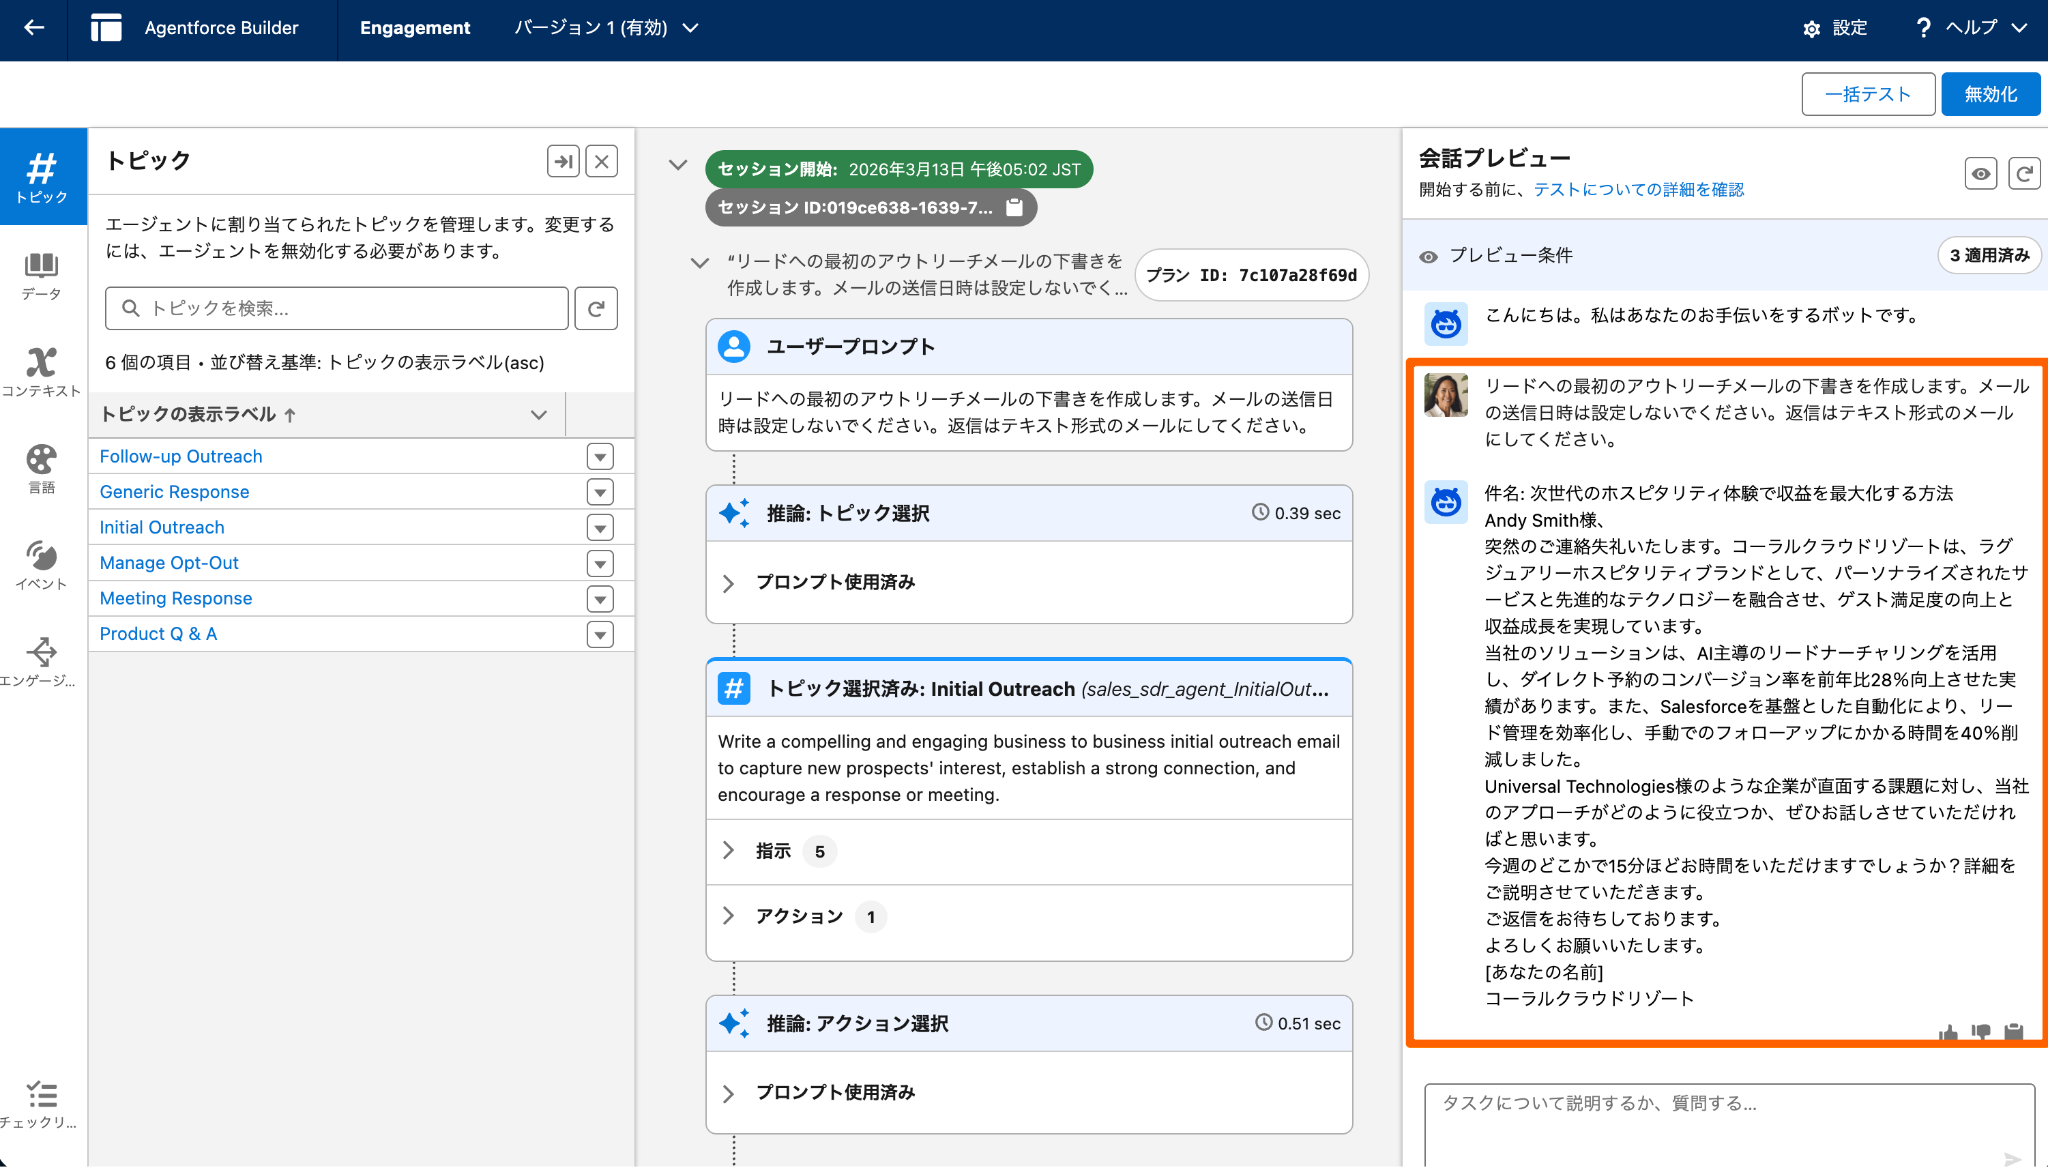This screenshot has height=1167, width=2048.
Task: Open the ヘルプ menu
Action: pyautogui.click(x=1971, y=28)
